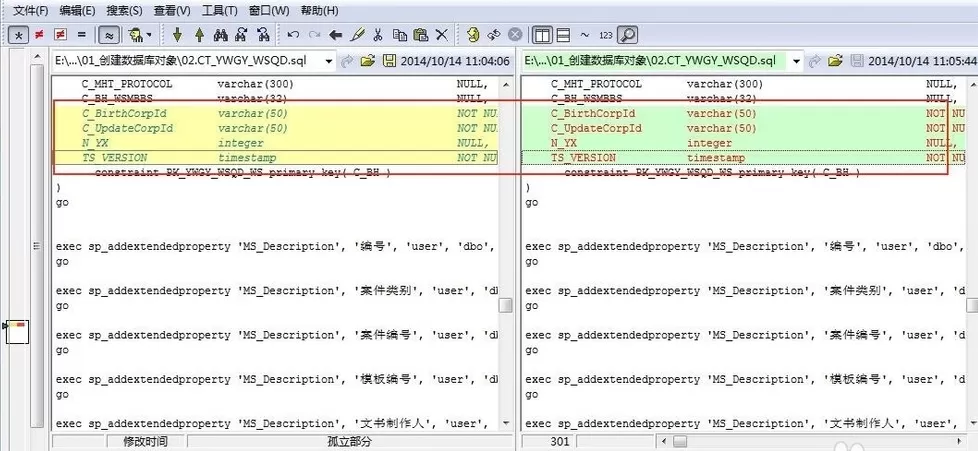This screenshot has height=451, width=978.
Task: Switch to over-under layout
Action: pyautogui.click(x=563, y=35)
